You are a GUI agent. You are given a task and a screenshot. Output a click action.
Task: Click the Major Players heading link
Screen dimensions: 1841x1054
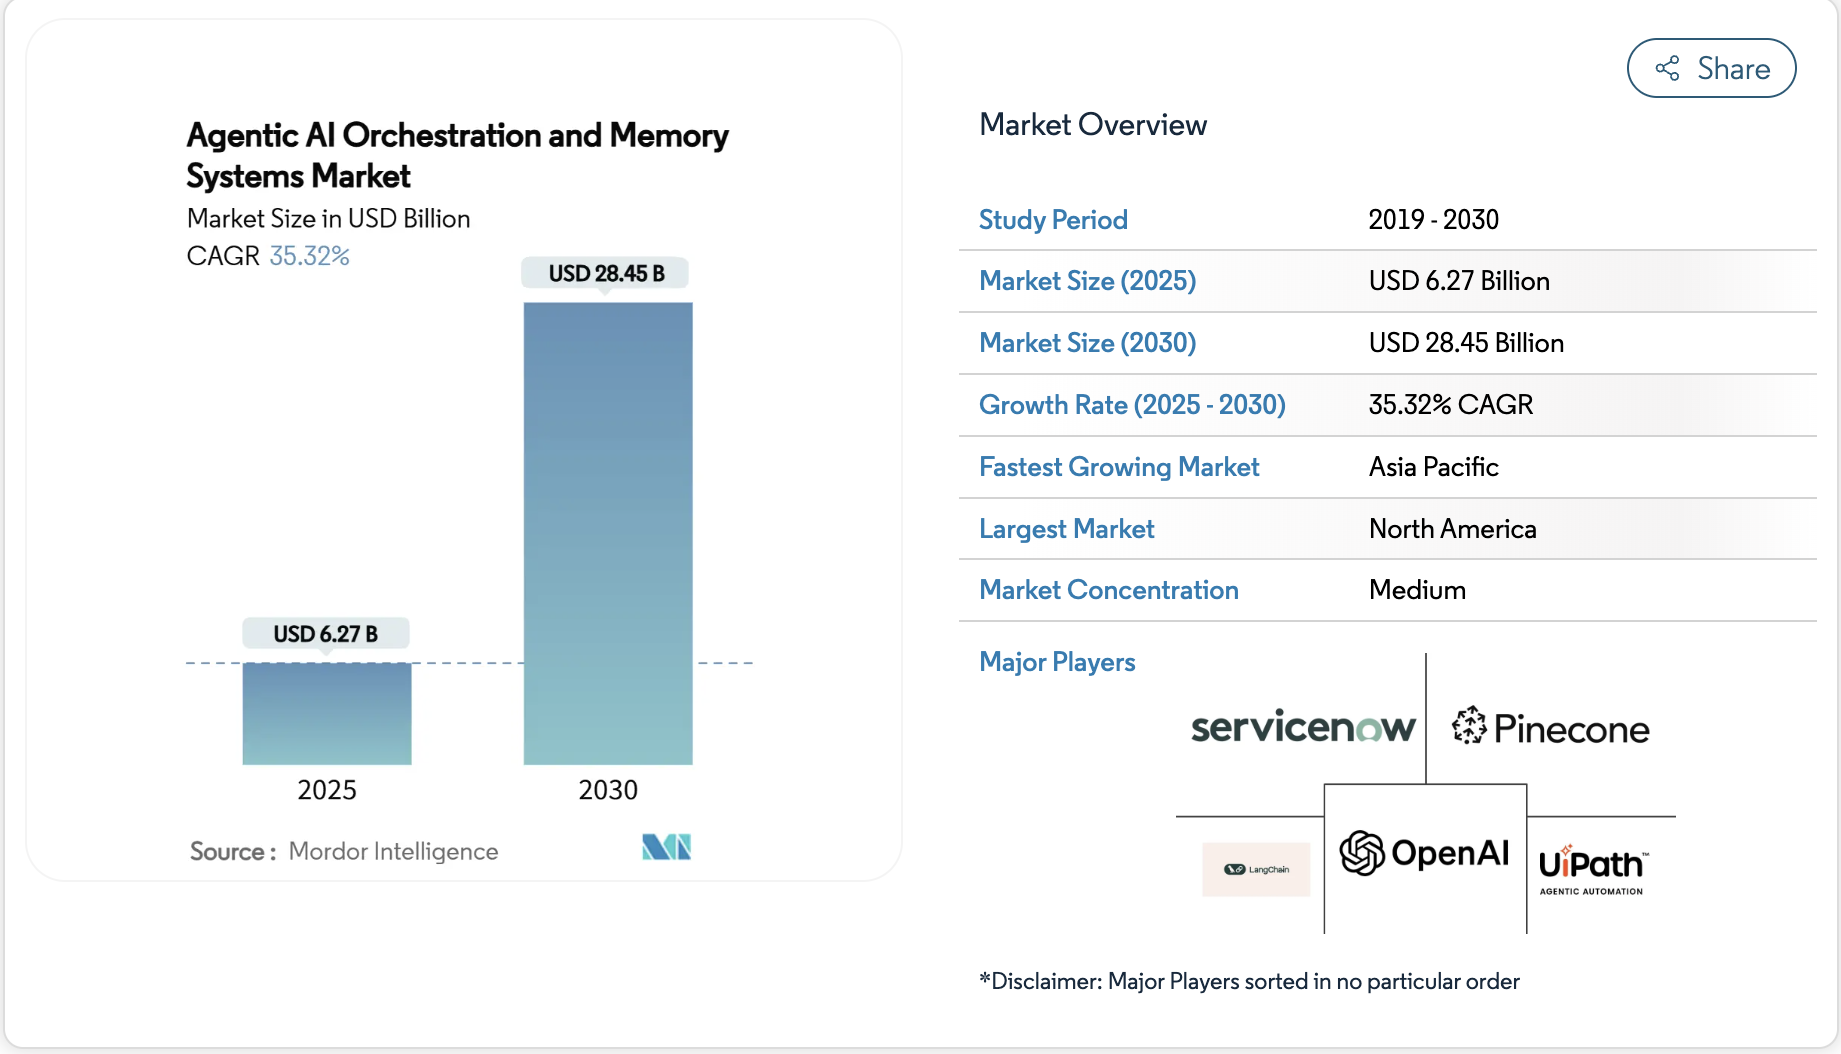1057,661
